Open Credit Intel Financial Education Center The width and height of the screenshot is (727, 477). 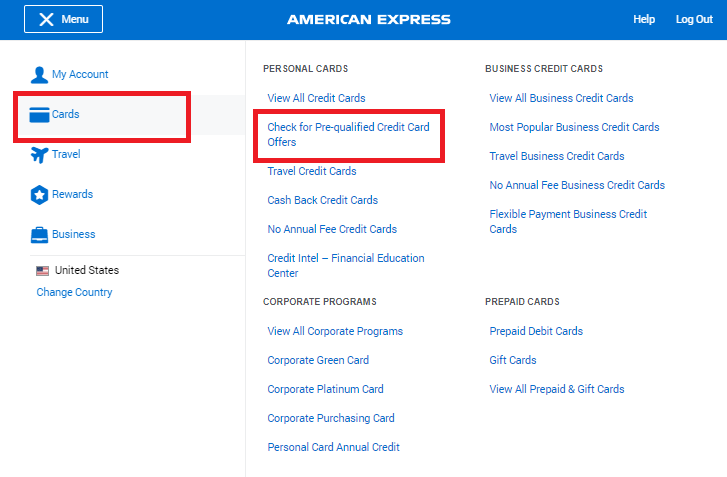[x=346, y=266]
